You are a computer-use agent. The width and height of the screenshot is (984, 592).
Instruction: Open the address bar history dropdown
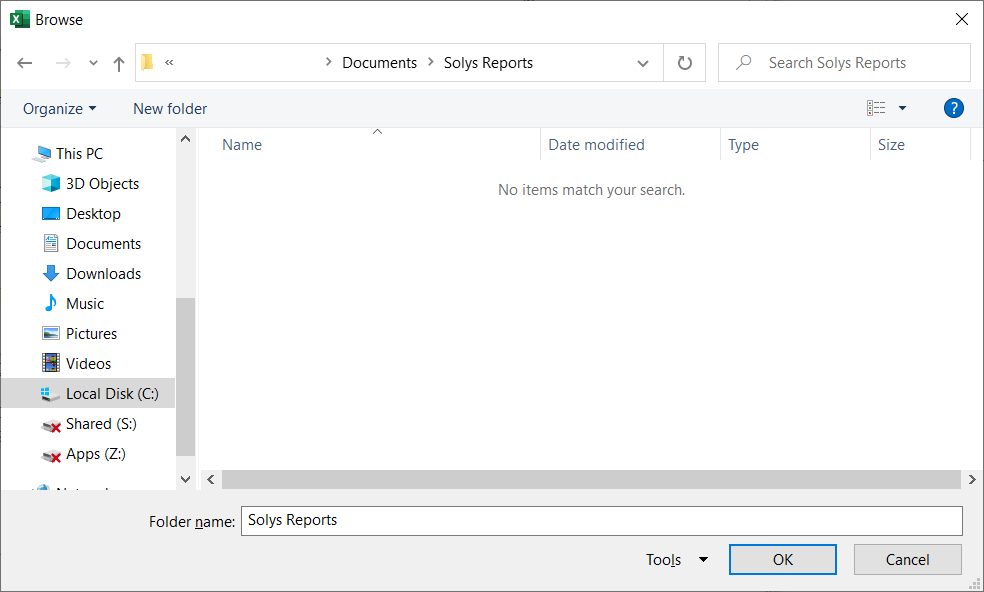pos(643,63)
